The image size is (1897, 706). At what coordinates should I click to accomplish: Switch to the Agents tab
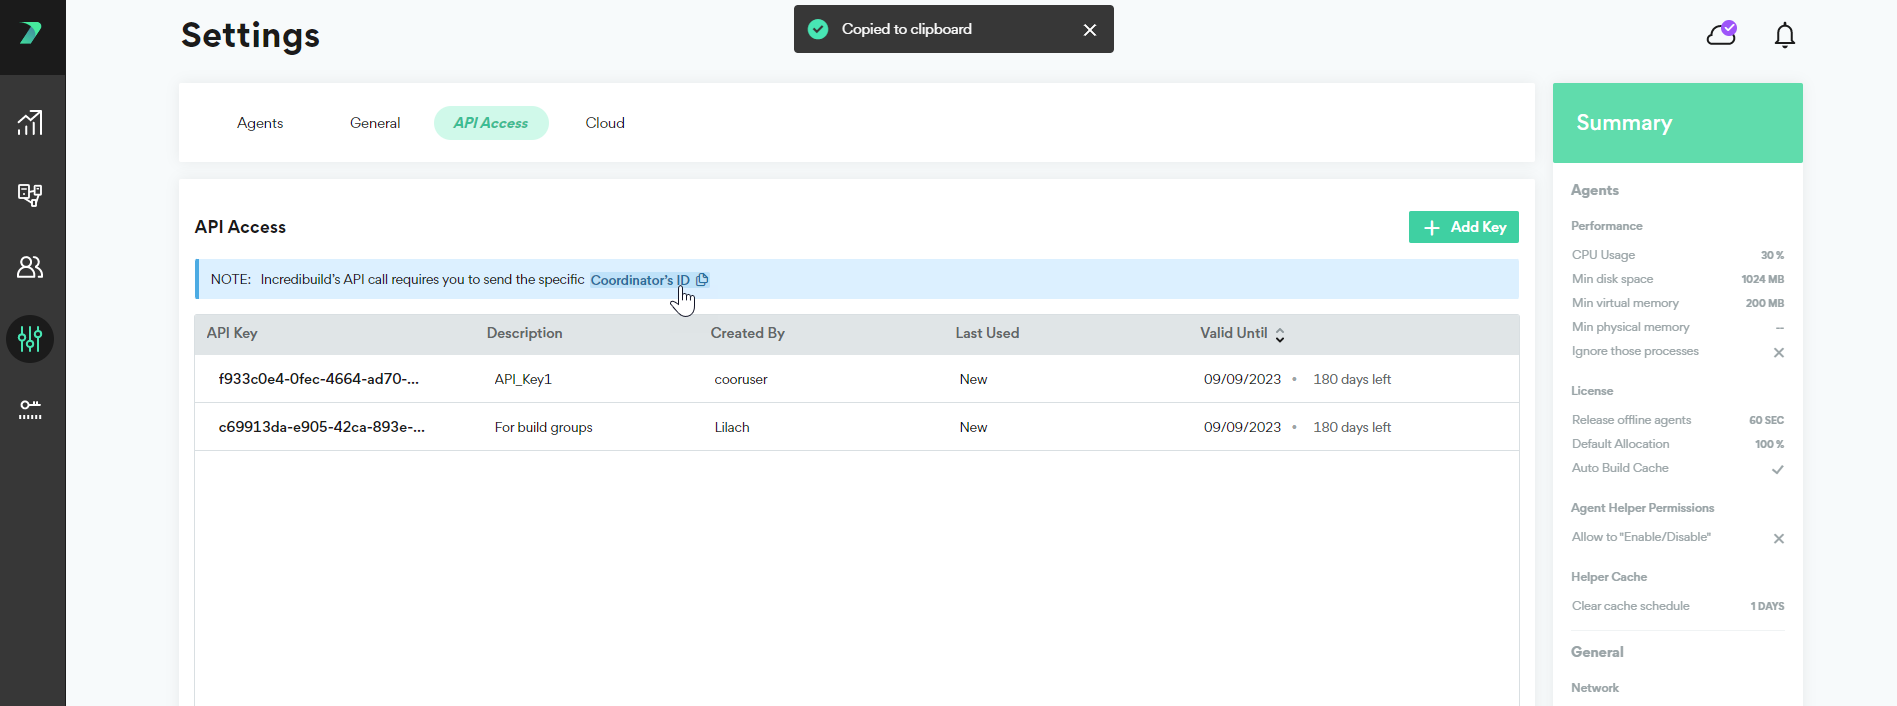pyautogui.click(x=260, y=123)
